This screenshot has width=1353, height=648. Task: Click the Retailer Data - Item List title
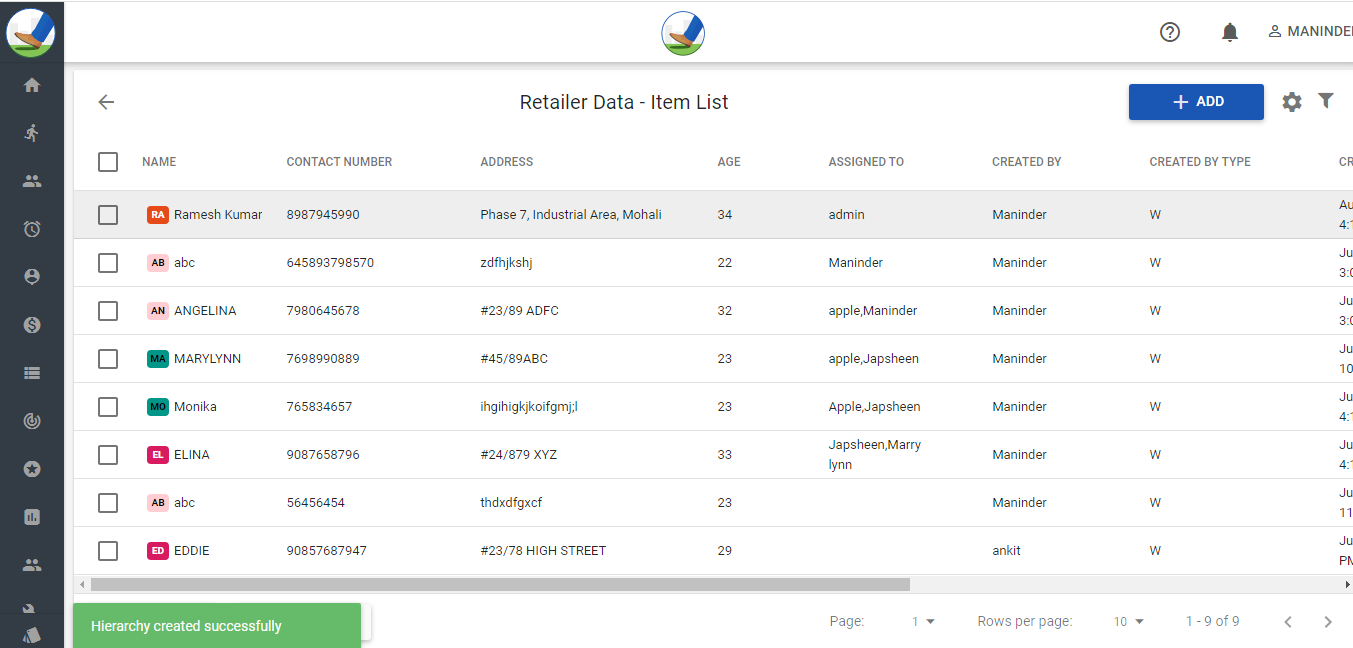624,102
